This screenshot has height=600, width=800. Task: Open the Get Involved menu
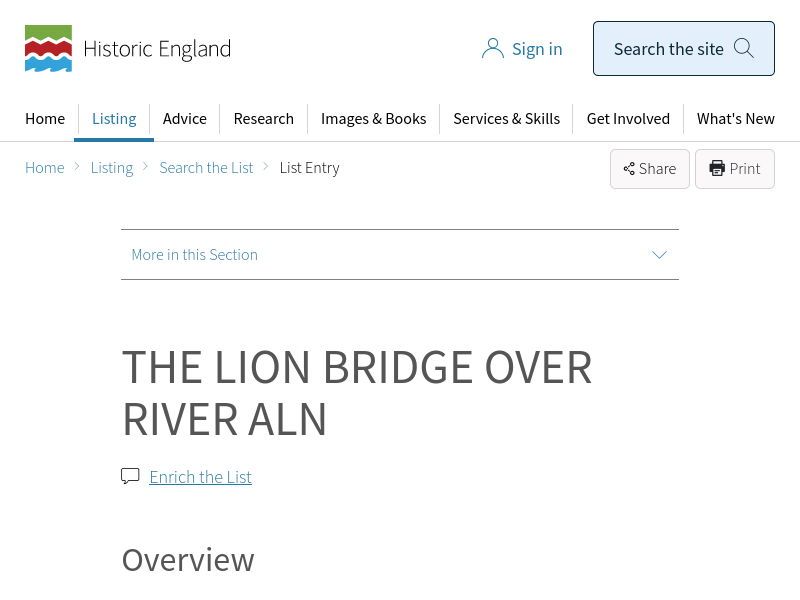(628, 119)
